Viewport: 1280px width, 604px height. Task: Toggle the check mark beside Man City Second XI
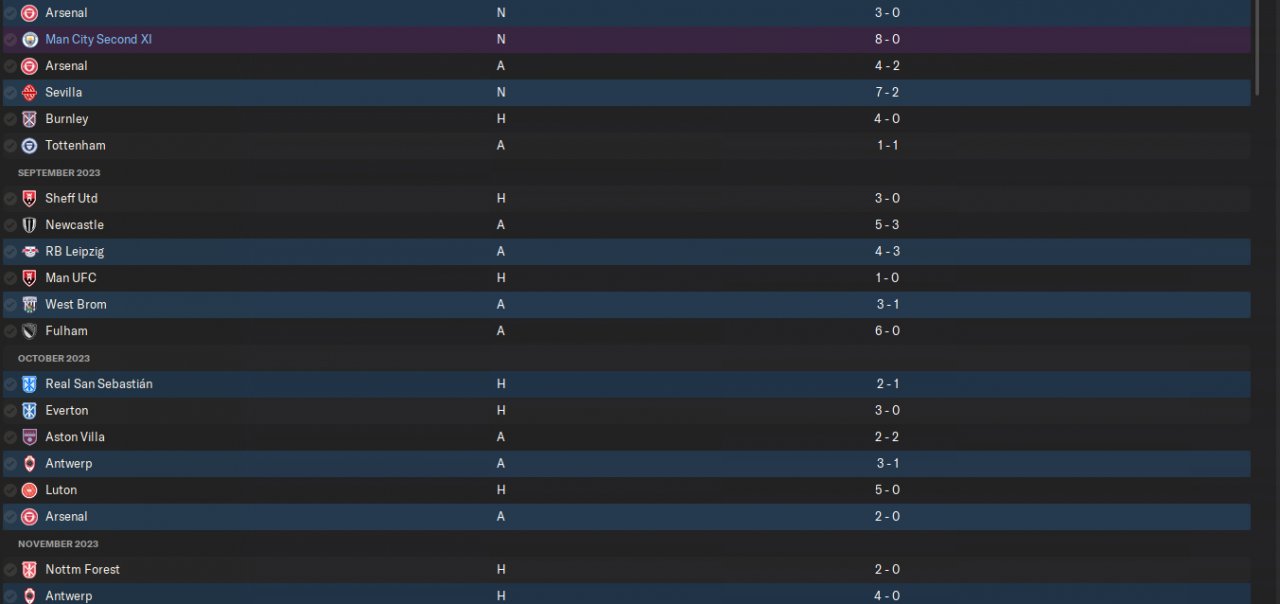click(10, 40)
